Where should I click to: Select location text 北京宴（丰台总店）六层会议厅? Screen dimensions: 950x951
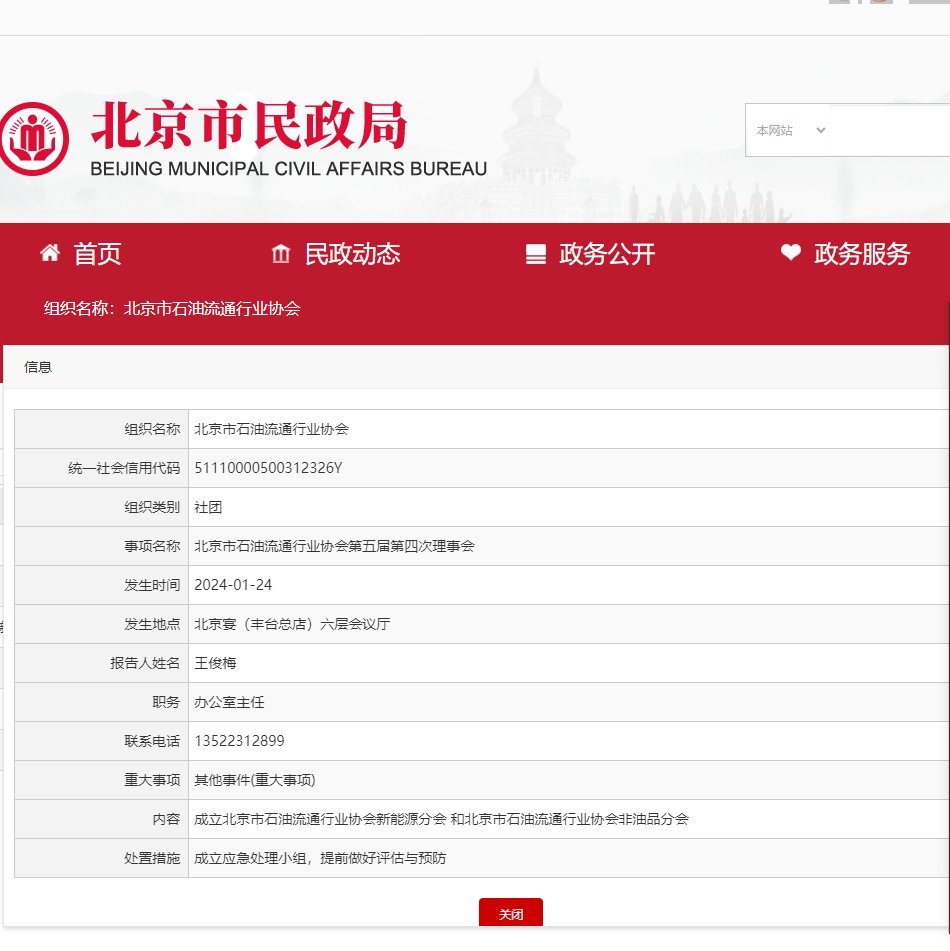(292, 624)
